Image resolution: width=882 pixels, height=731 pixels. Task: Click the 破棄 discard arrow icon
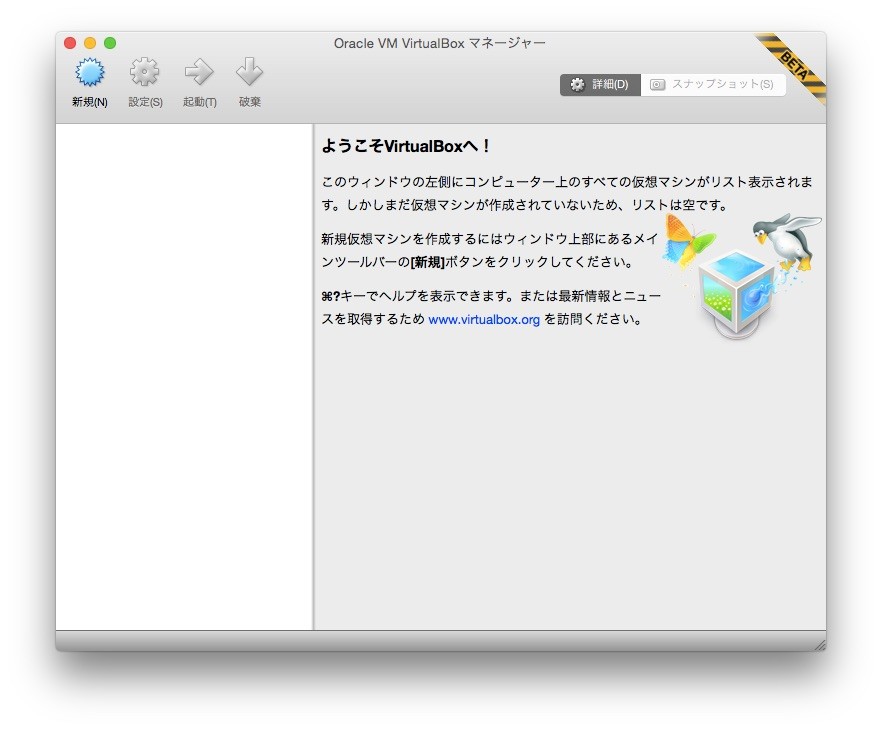(x=249, y=71)
